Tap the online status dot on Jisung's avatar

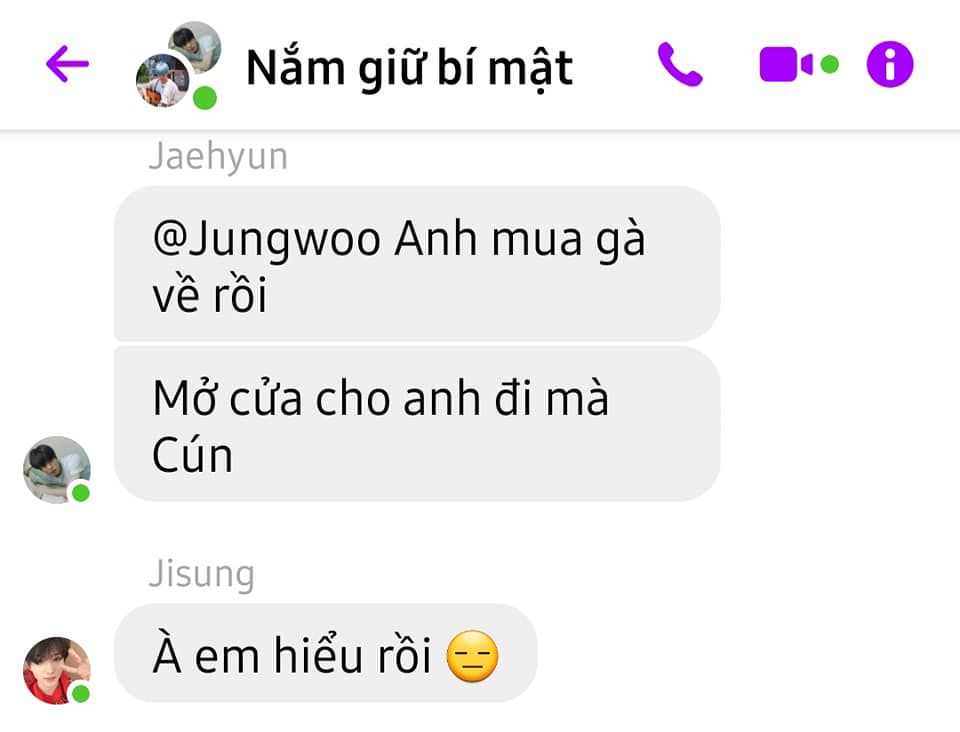point(81,693)
